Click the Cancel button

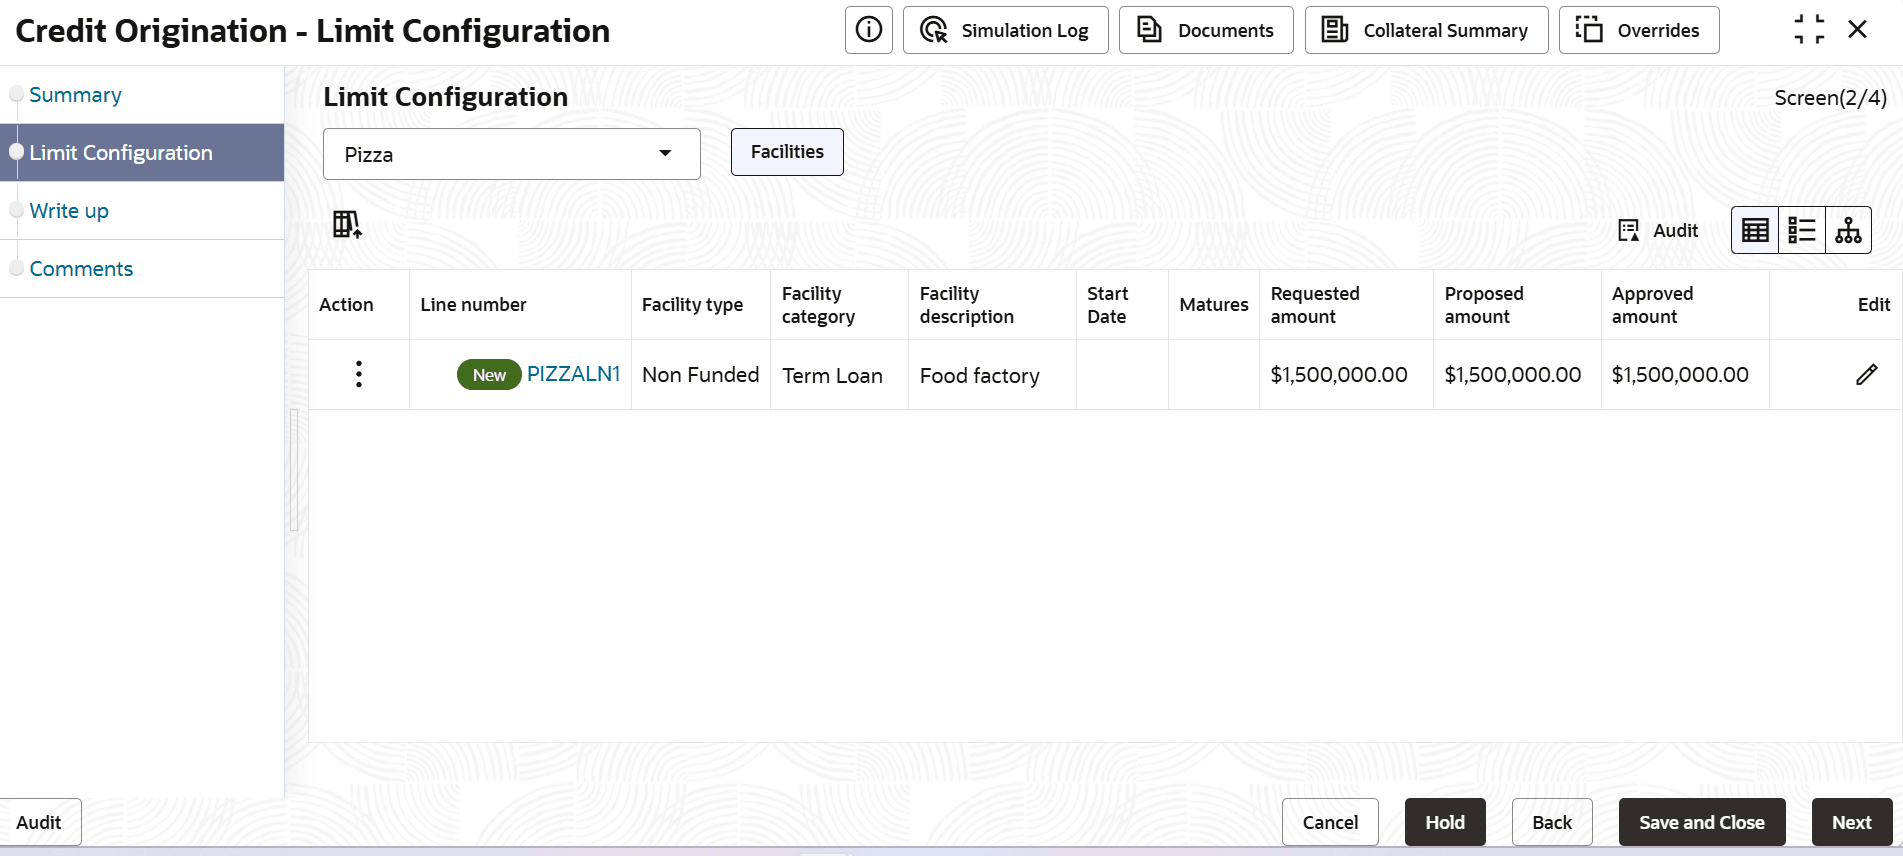tap(1330, 822)
